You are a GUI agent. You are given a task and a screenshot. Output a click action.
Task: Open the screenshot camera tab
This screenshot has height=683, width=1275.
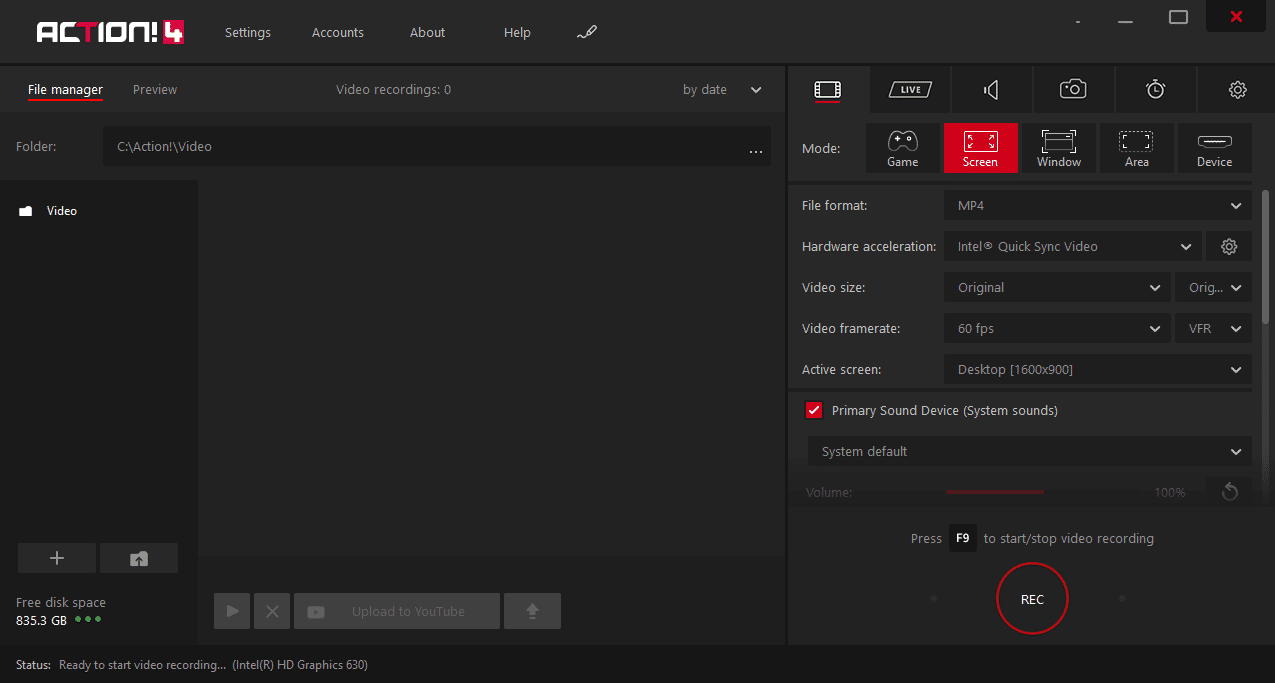pyautogui.click(x=1073, y=90)
